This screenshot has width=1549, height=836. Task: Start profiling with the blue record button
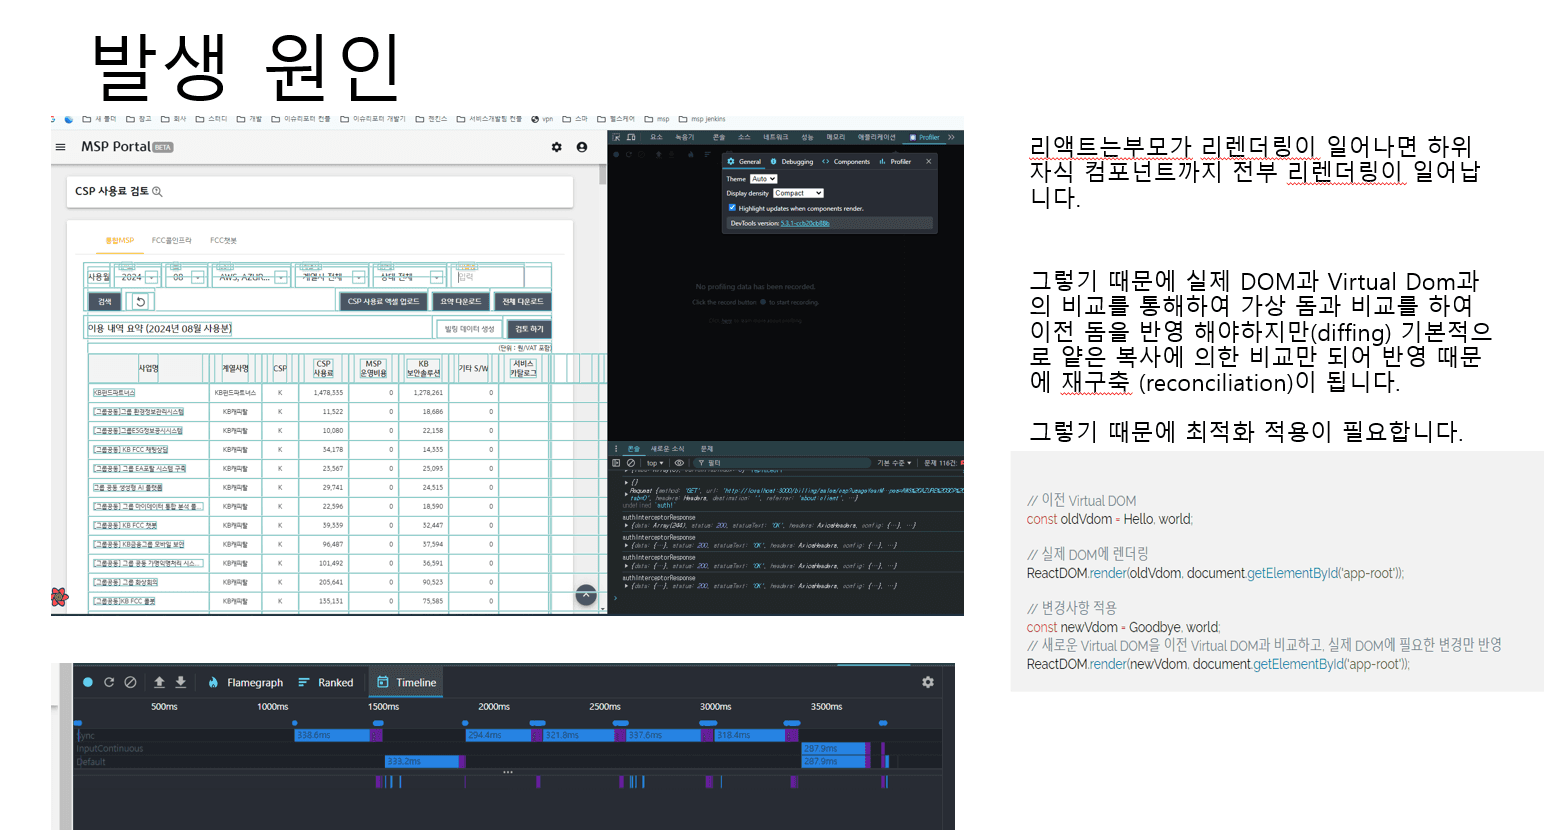(x=88, y=682)
